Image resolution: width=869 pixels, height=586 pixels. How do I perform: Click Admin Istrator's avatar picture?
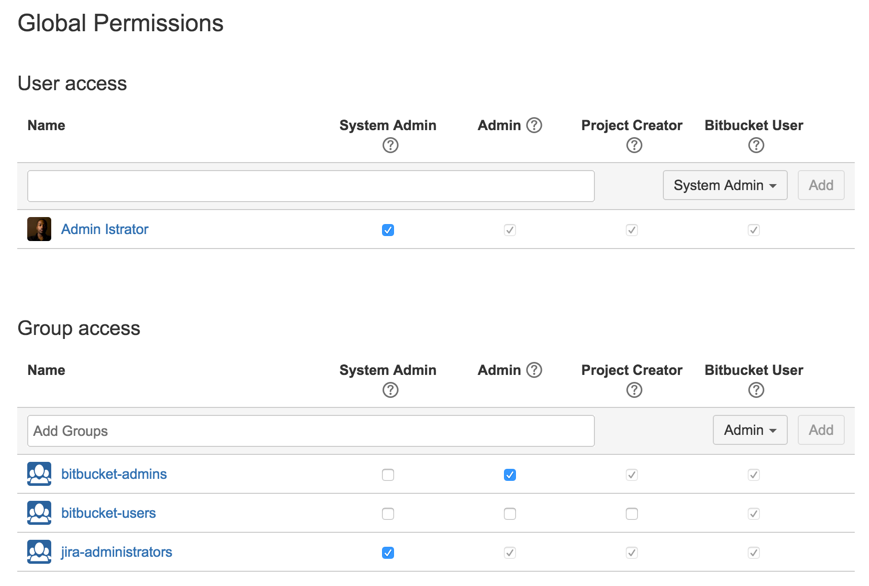tap(39, 229)
